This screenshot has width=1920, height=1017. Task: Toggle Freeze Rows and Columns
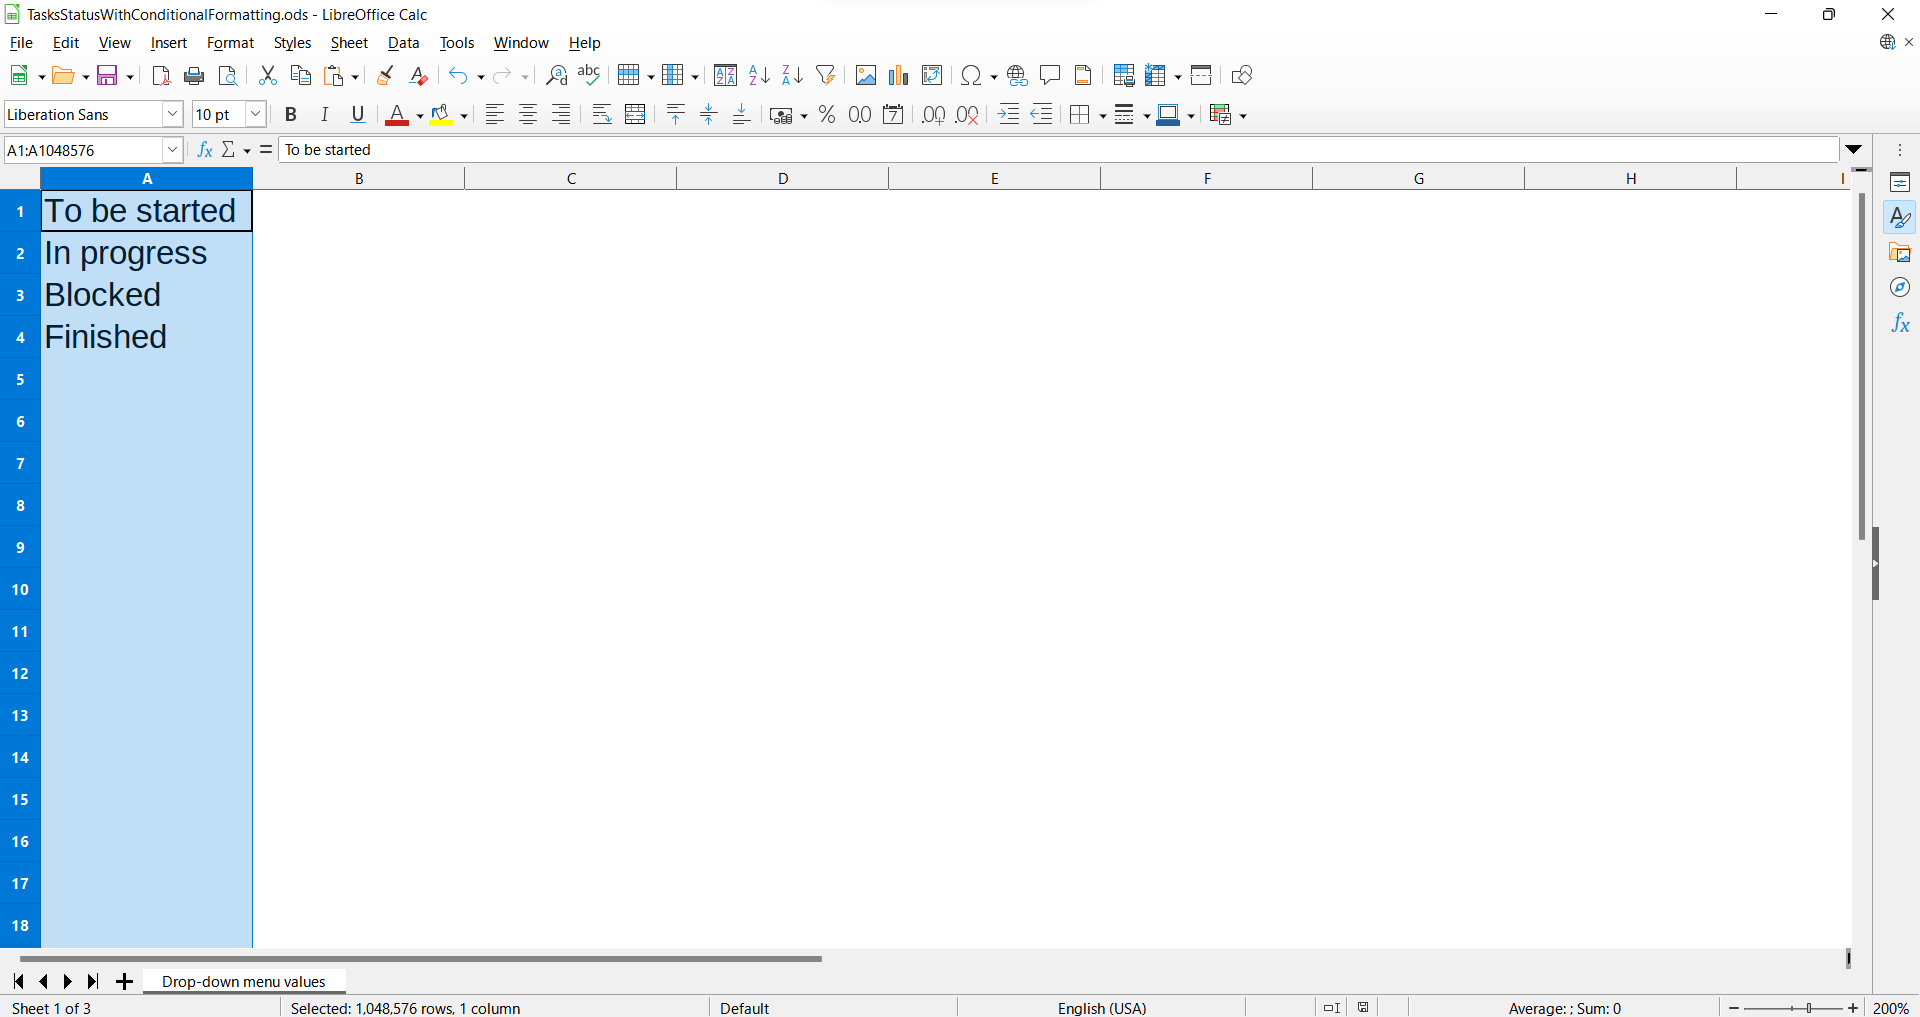pyautogui.click(x=1157, y=76)
